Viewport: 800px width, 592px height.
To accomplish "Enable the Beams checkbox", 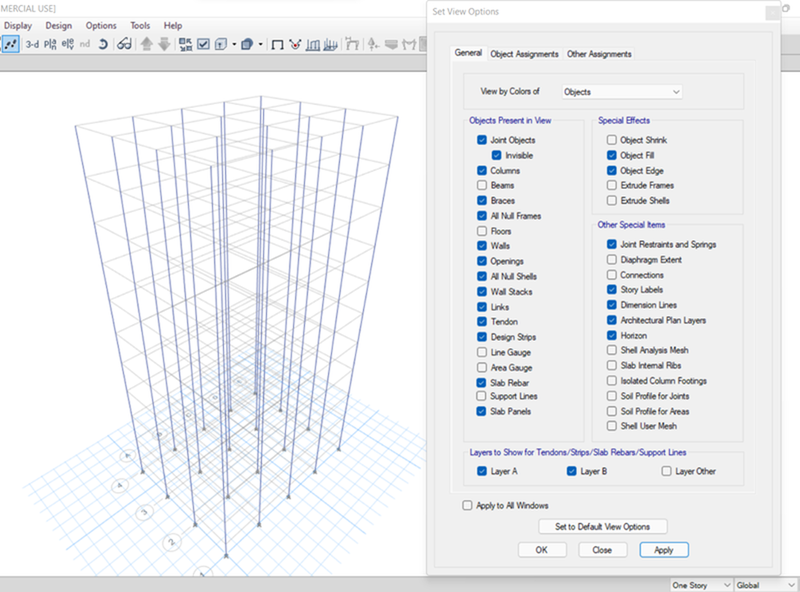I will point(482,185).
